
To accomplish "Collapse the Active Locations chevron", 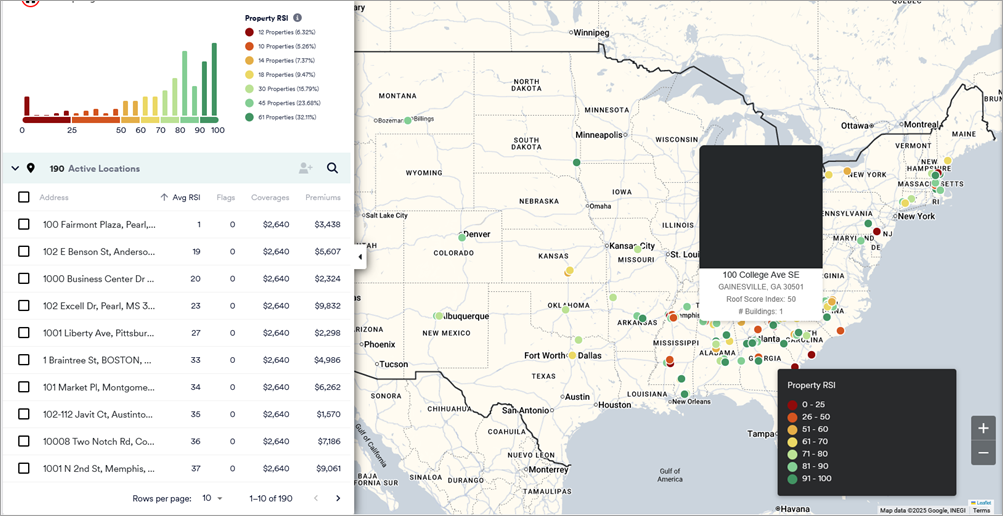I will point(15,169).
